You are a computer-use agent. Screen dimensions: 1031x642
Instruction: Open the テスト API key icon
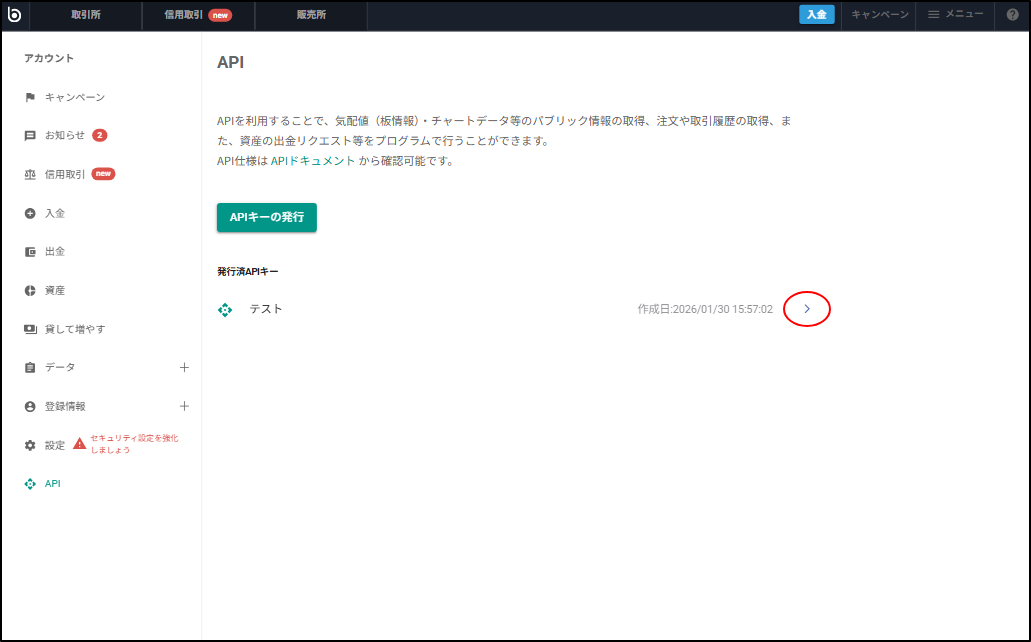point(227,309)
